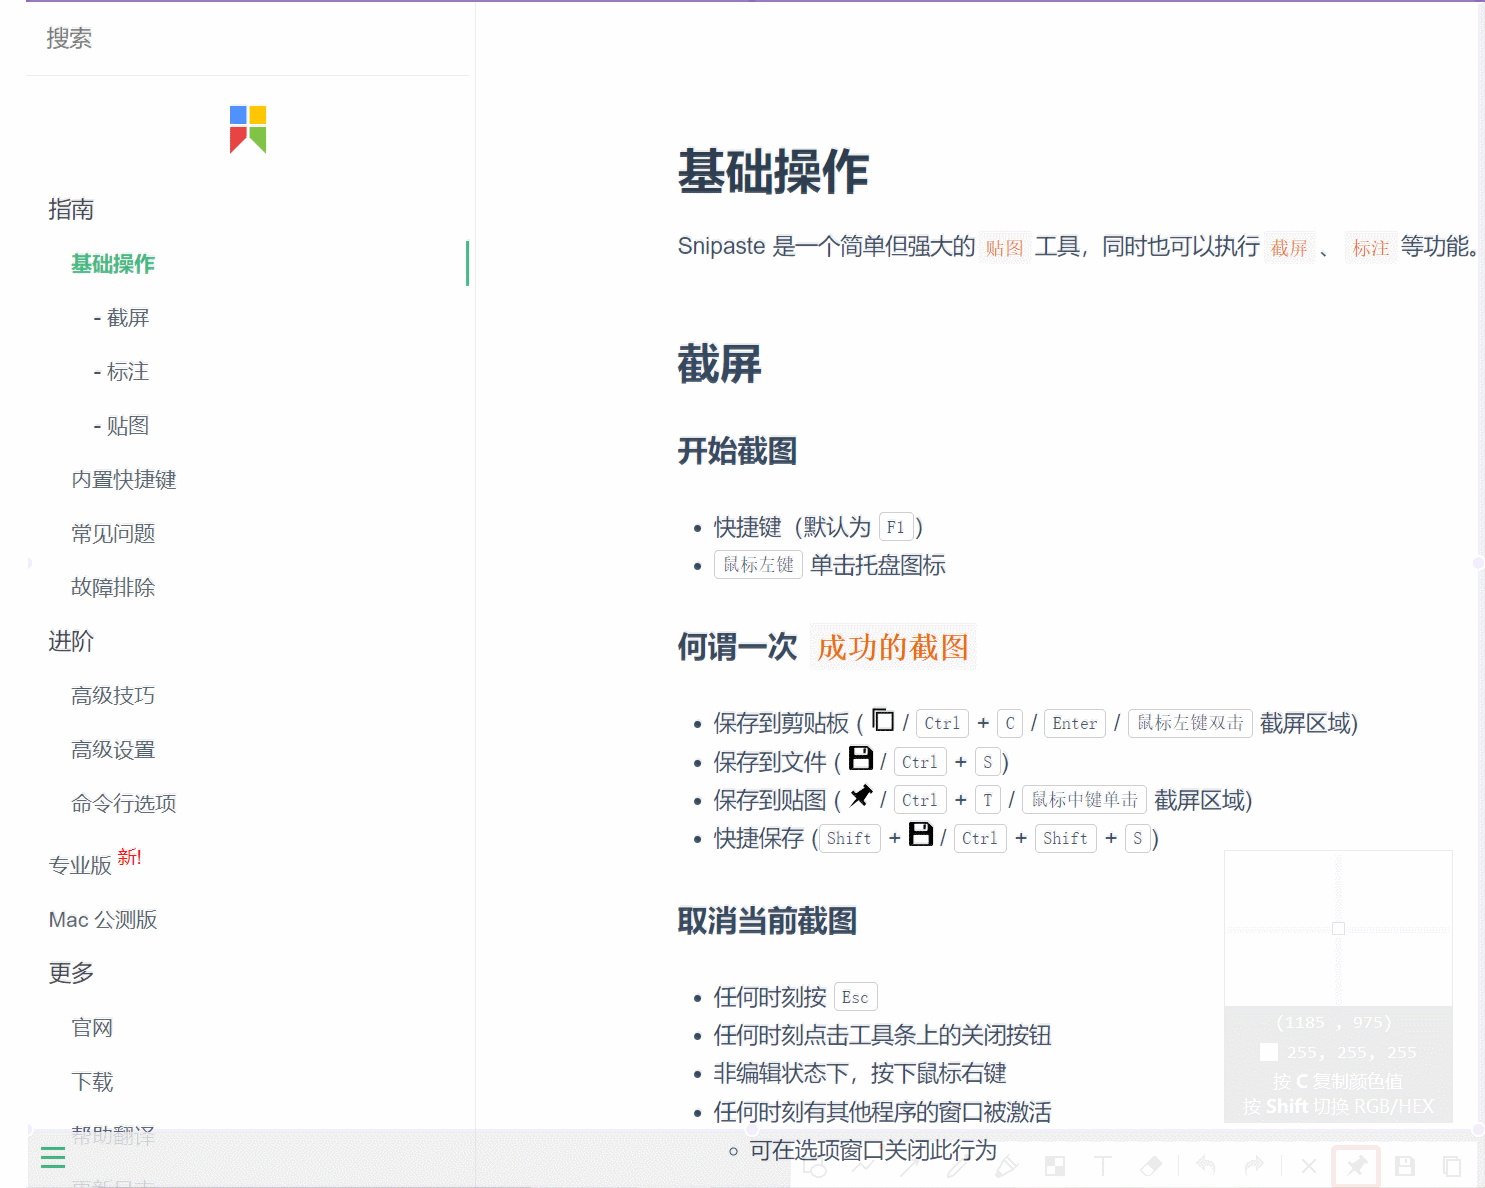Viewport: 1485px width, 1188px height.
Task: Click the F1 key label
Action: [896, 527]
